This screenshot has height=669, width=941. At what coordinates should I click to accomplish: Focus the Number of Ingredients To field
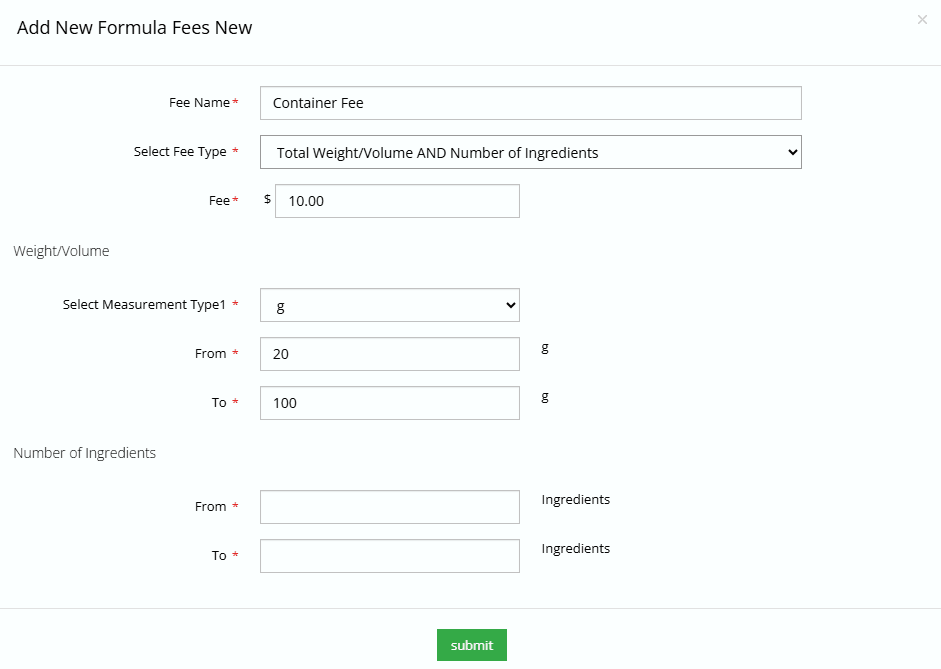coord(389,556)
